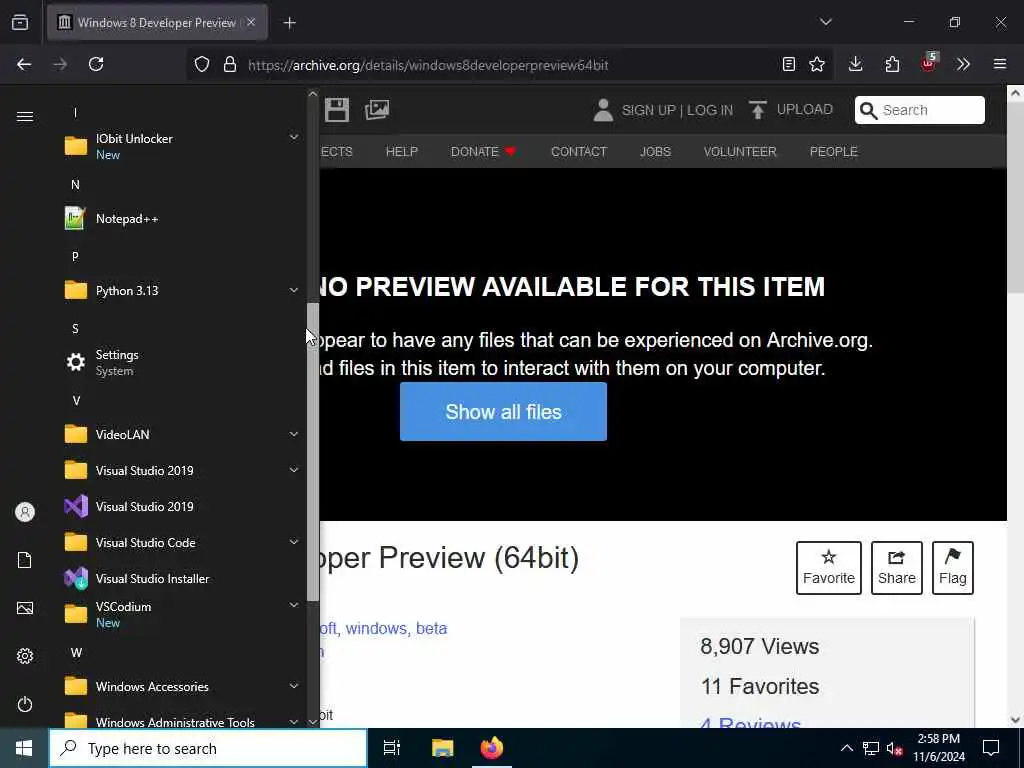Reload the page in Firefox
This screenshot has height=768, width=1024.
click(96, 64)
